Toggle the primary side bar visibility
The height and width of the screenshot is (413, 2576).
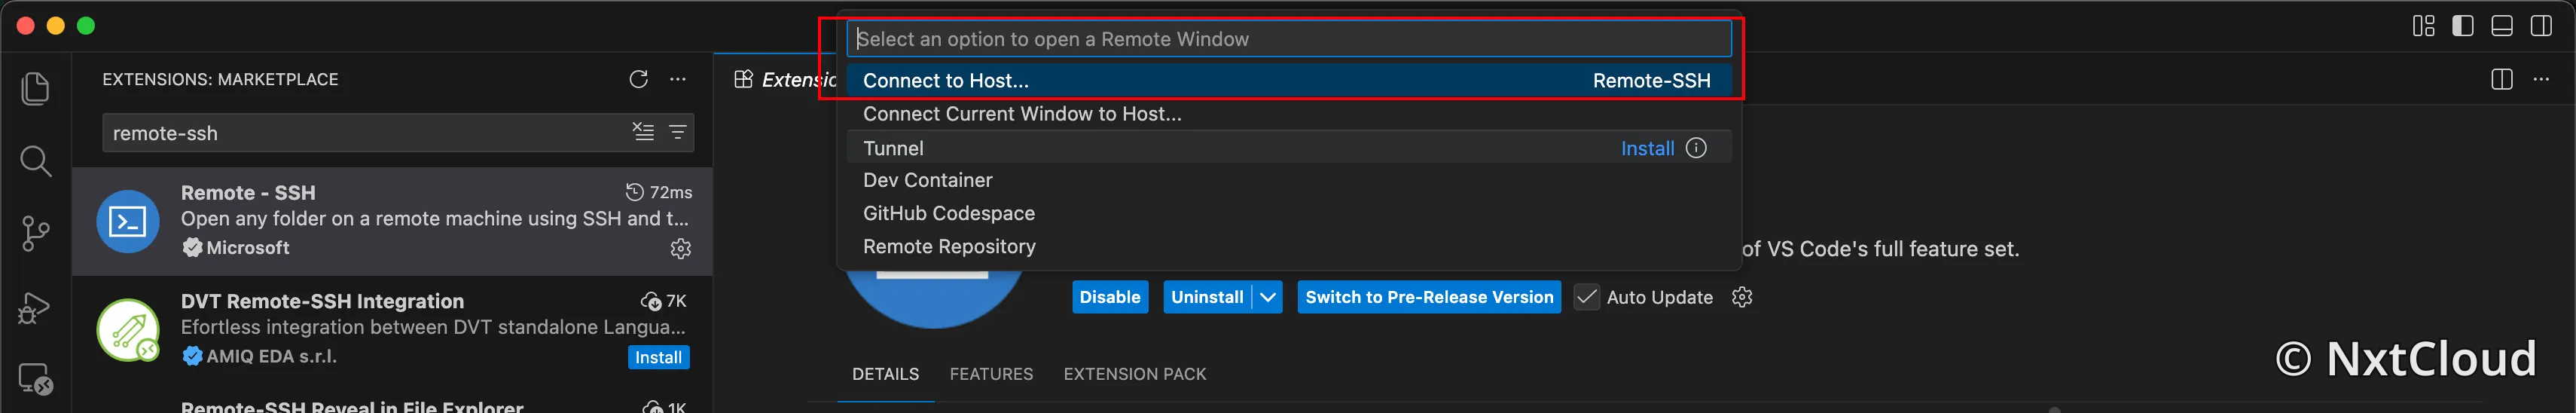(x=2463, y=26)
